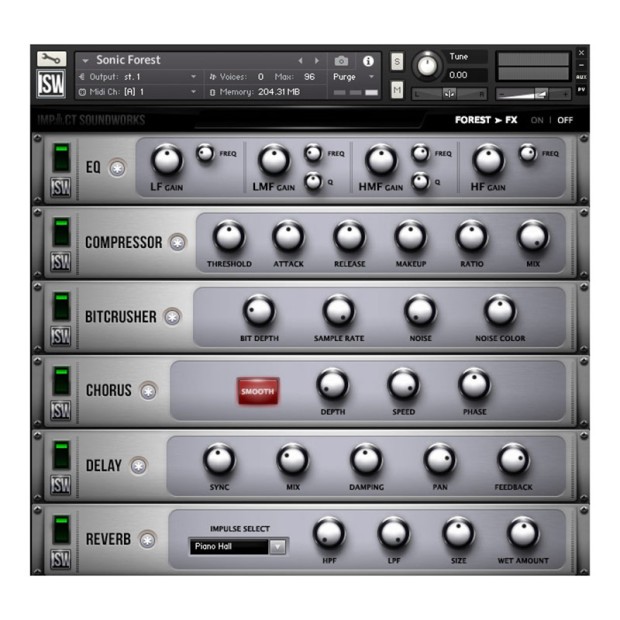Click the Reverb reset asterisk button
The width and height of the screenshot is (620, 620).
tap(147, 540)
